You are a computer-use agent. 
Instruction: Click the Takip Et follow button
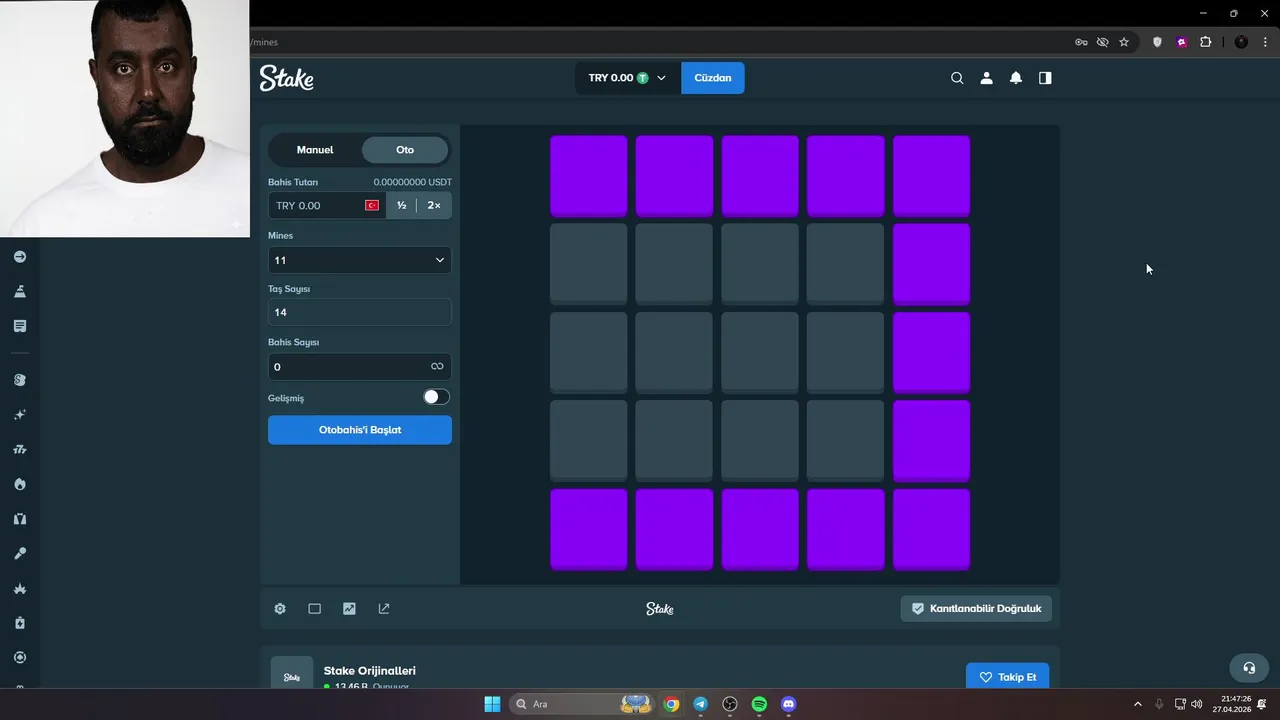pos(1008,677)
